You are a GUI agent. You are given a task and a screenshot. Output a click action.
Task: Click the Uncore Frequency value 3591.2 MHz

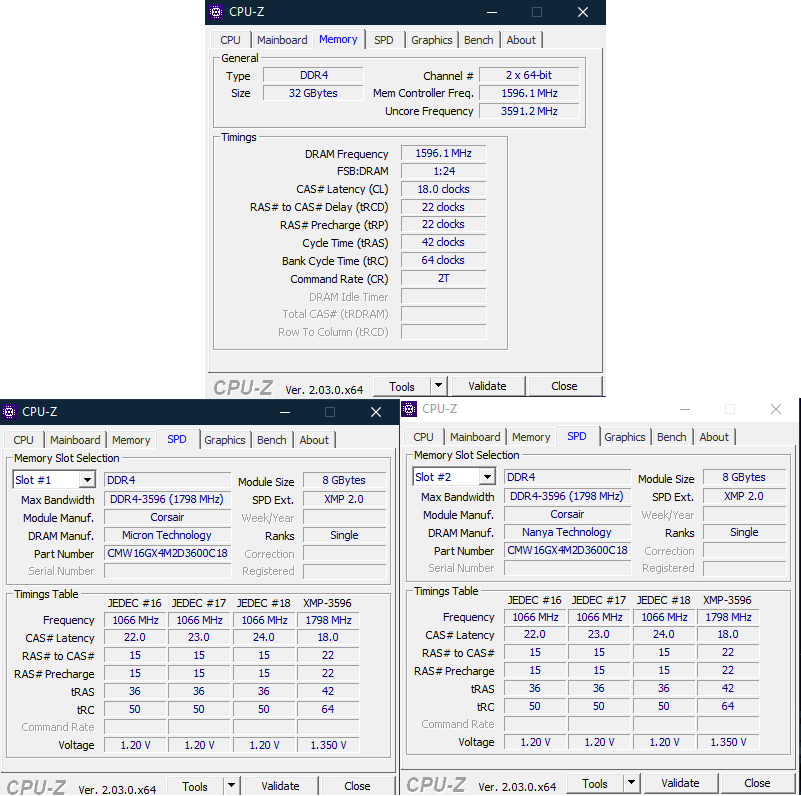point(529,111)
